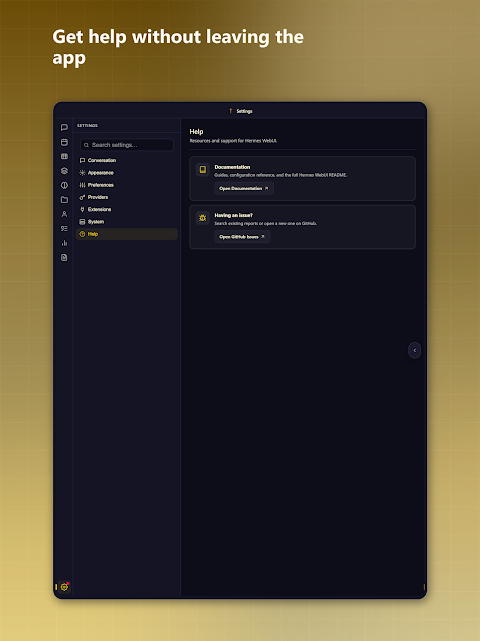
Task: Click the half-circle contrast icon in left rail
Action: [x=64, y=185]
